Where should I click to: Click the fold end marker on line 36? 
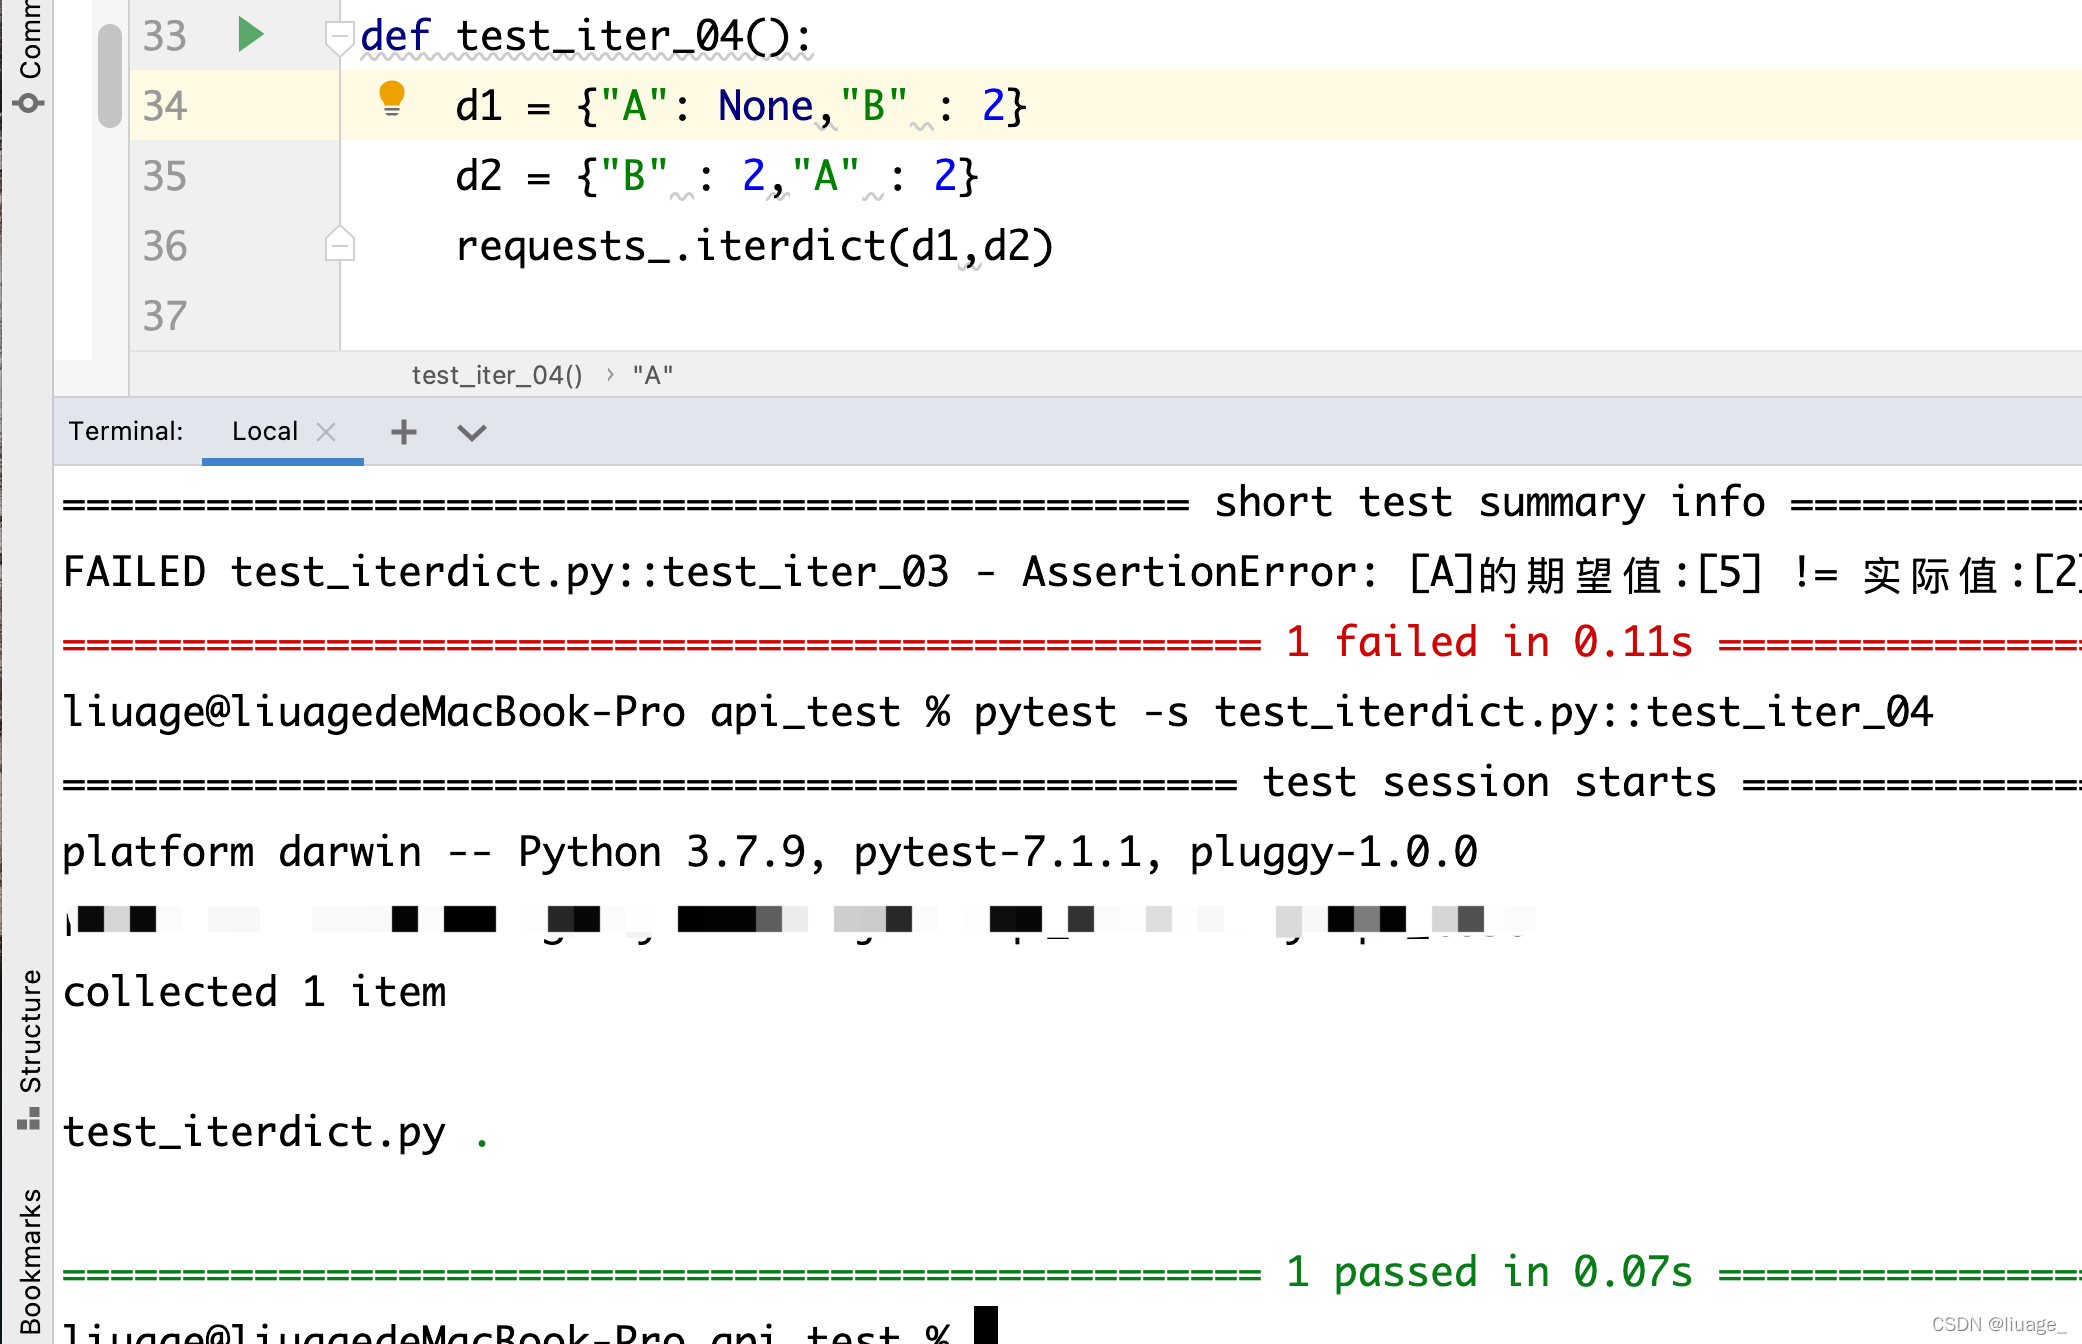(340, 244)
